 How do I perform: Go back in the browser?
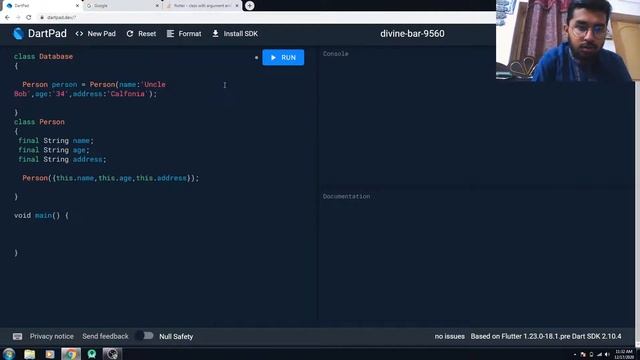tap(7, 18)
